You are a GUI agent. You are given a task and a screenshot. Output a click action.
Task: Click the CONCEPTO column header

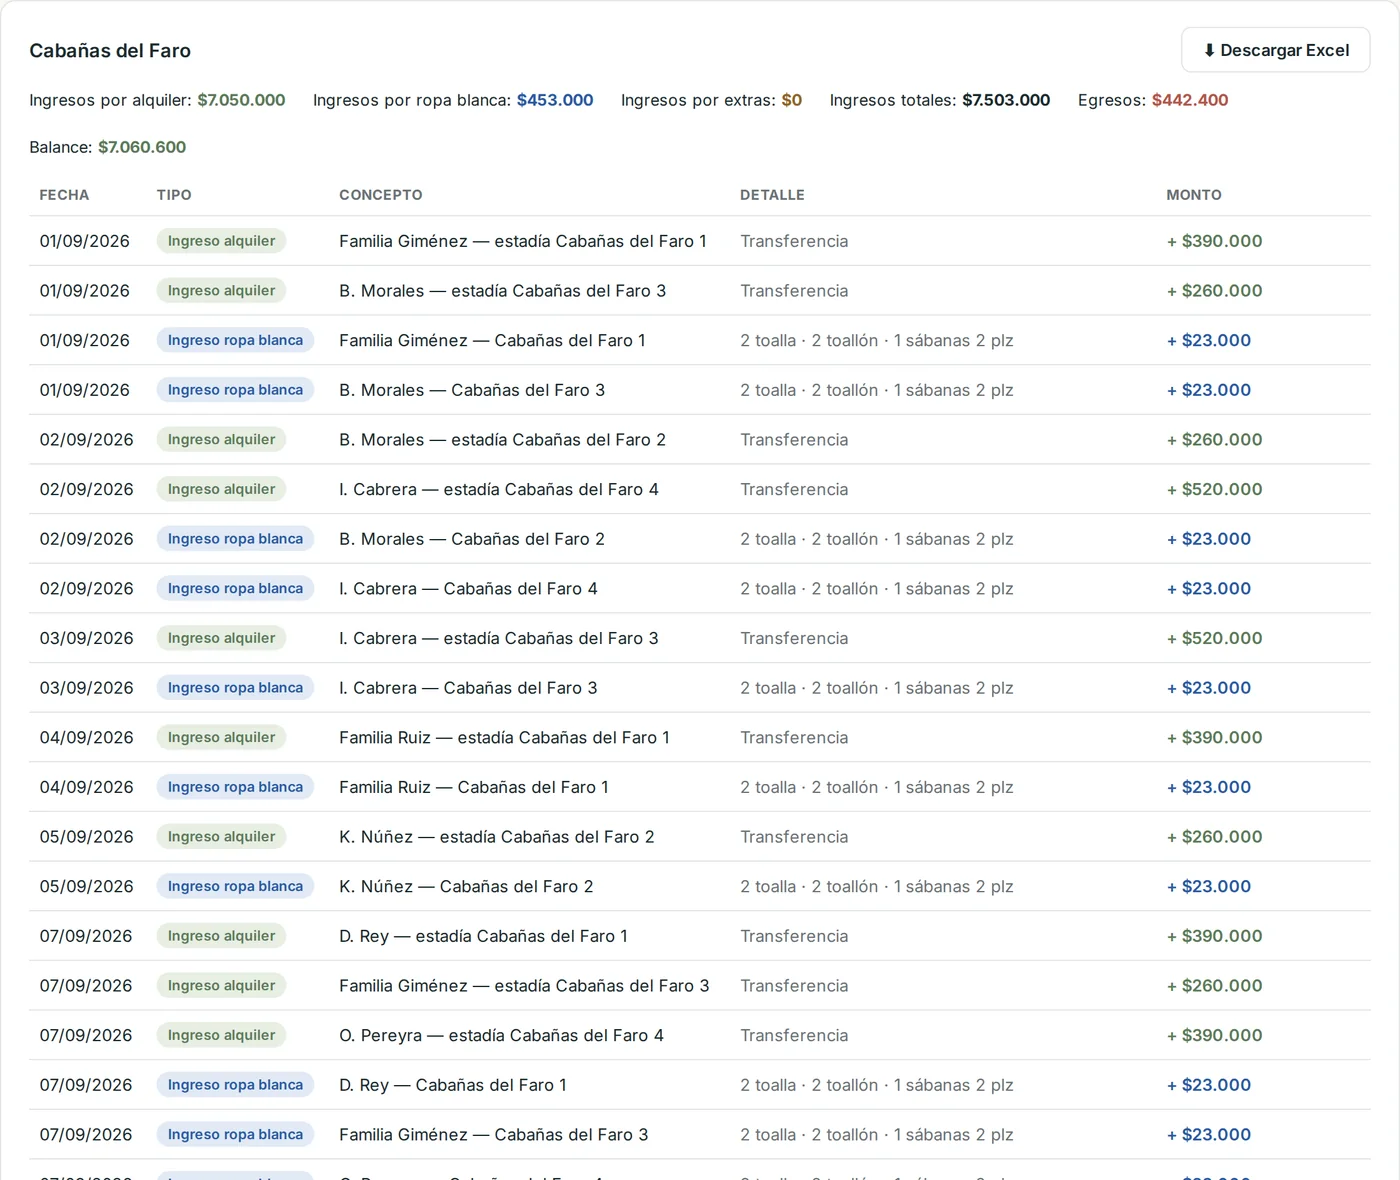tap(381, 195)
